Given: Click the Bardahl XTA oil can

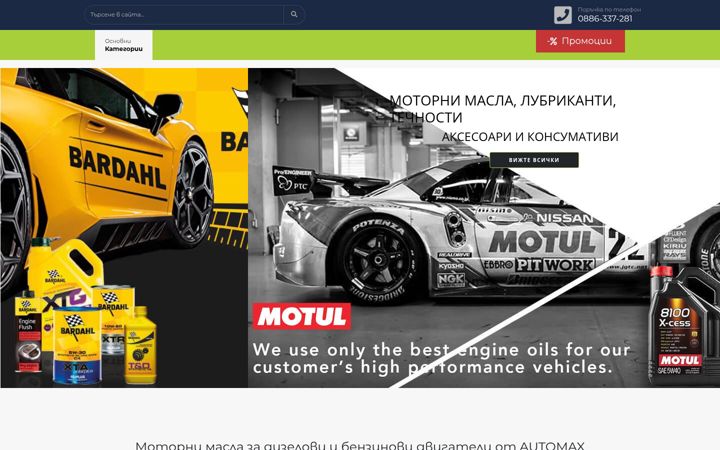Looking at the screenshot, I should tap(77, 346).
